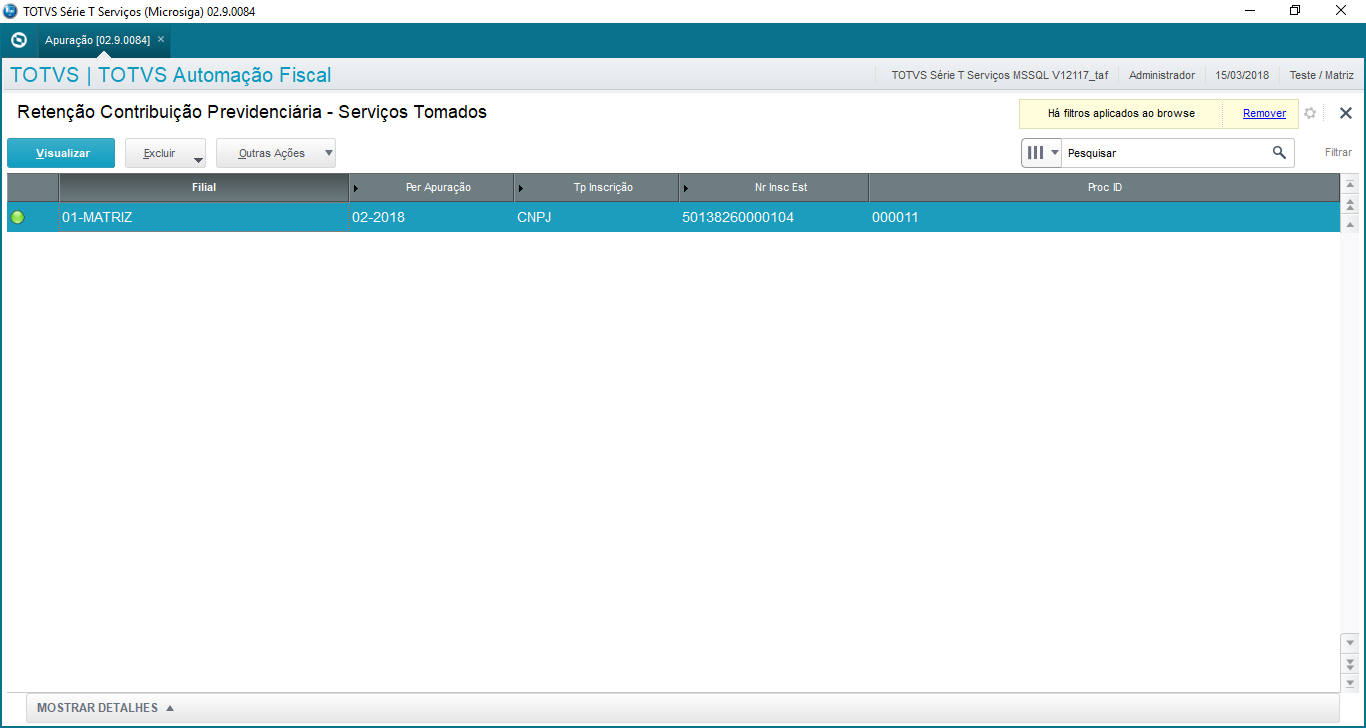Click the TOTVS Série T Serviços MSSQL V12117_taf label
Image resolution: width=1366 pixels, height=728 pixels.
(x=1000, y=75)
